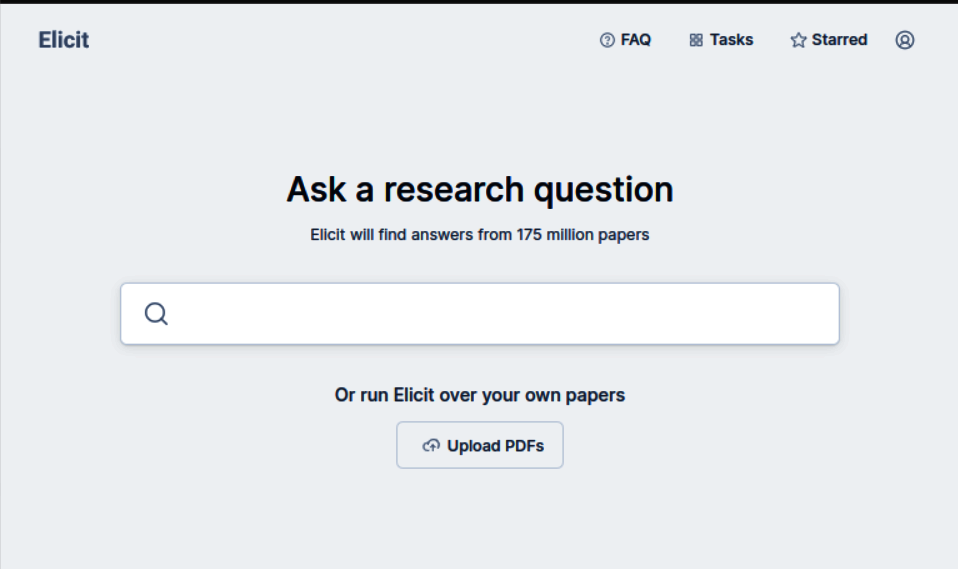Focus the research question search field
Screen dimensions: 958x569
click(x=500, y=314)
